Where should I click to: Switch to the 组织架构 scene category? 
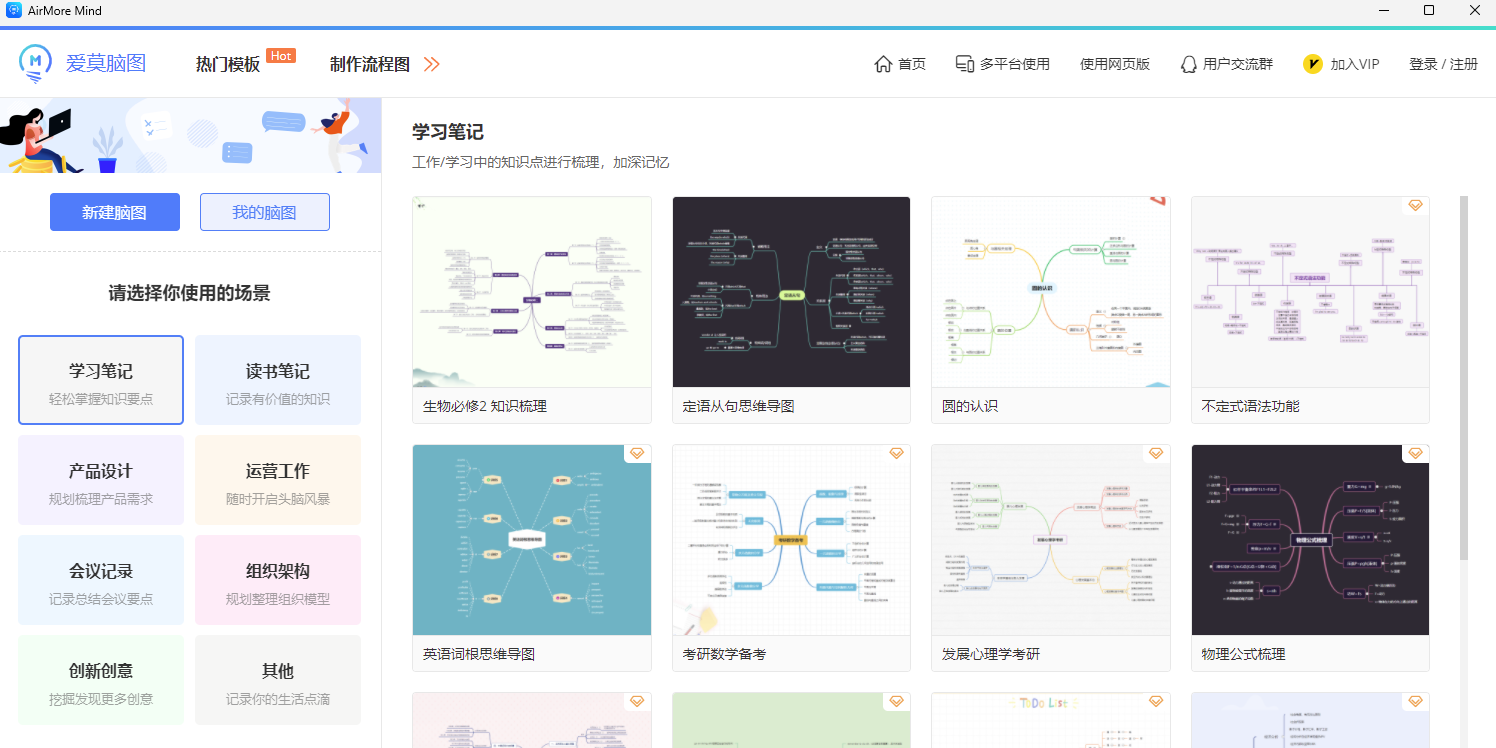[x=278, y=580]
